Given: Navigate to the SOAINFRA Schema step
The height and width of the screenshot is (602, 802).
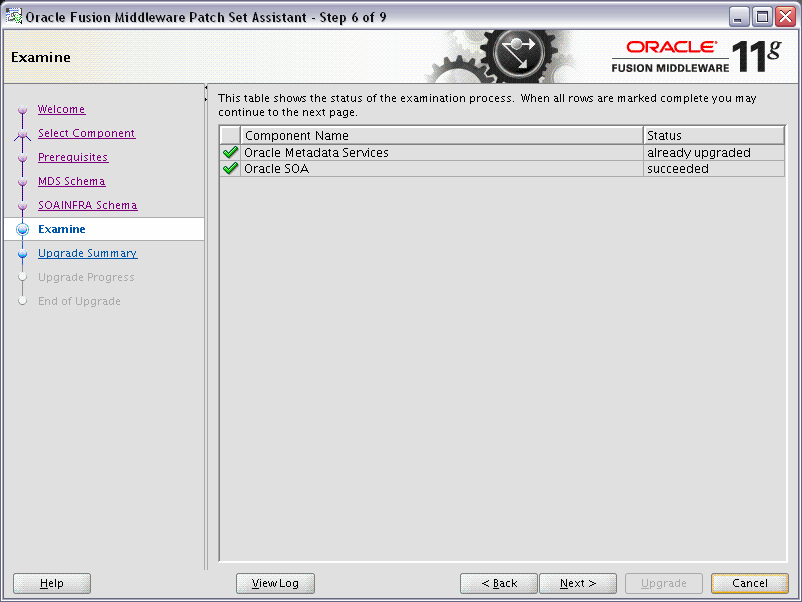Looking at the screenshot, I should [87, 205].
